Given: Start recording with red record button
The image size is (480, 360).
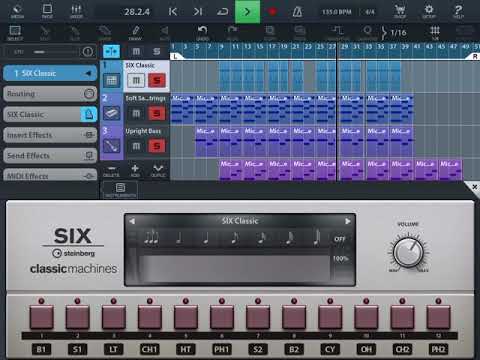Looking at the screenshot, I should 272,12.
